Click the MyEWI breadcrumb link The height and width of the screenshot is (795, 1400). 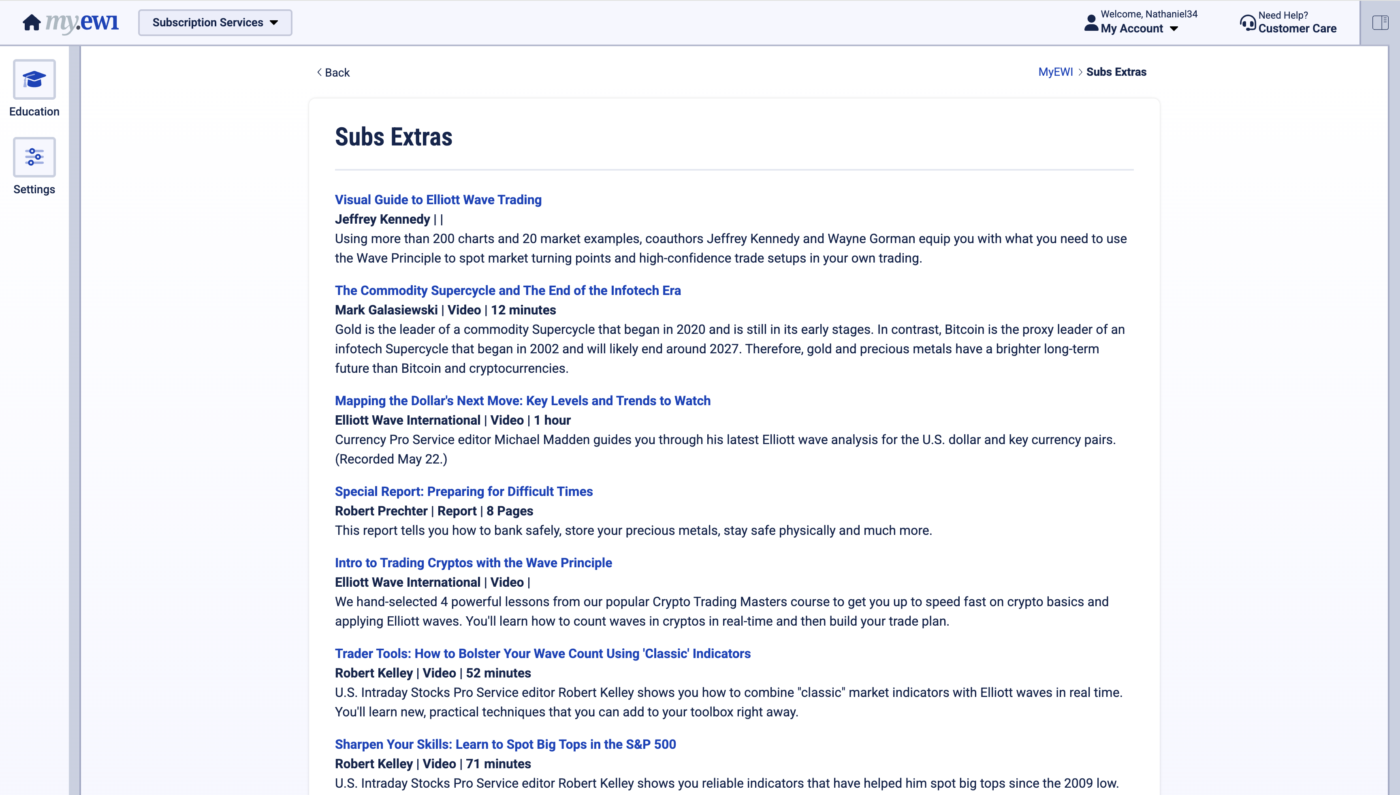click(x=1055, y=72)
